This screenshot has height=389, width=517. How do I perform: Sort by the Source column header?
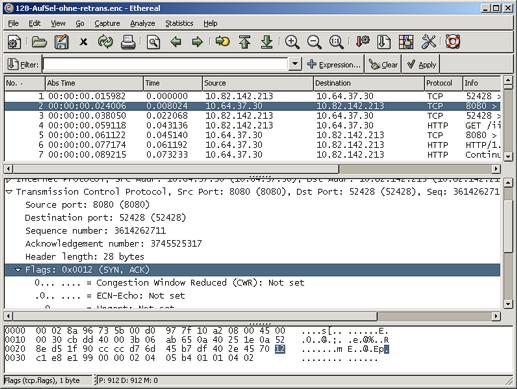258,83
